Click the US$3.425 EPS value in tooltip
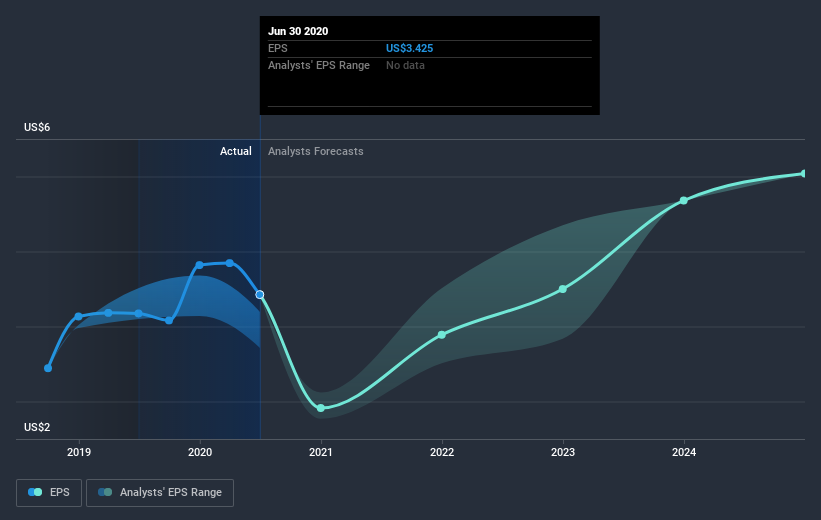 pyautogui.click(x=409, y=48)
